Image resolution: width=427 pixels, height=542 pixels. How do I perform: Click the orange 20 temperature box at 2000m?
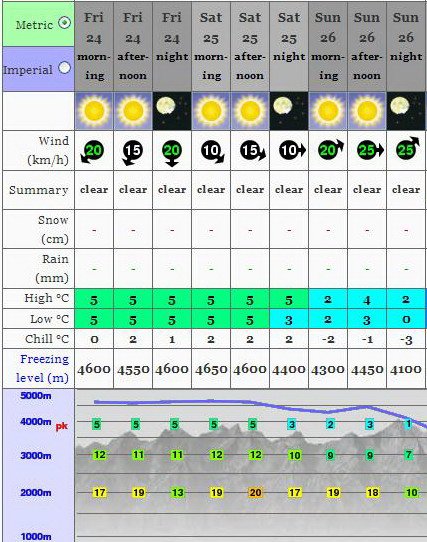pyautogui.click(x=256, y=493)
